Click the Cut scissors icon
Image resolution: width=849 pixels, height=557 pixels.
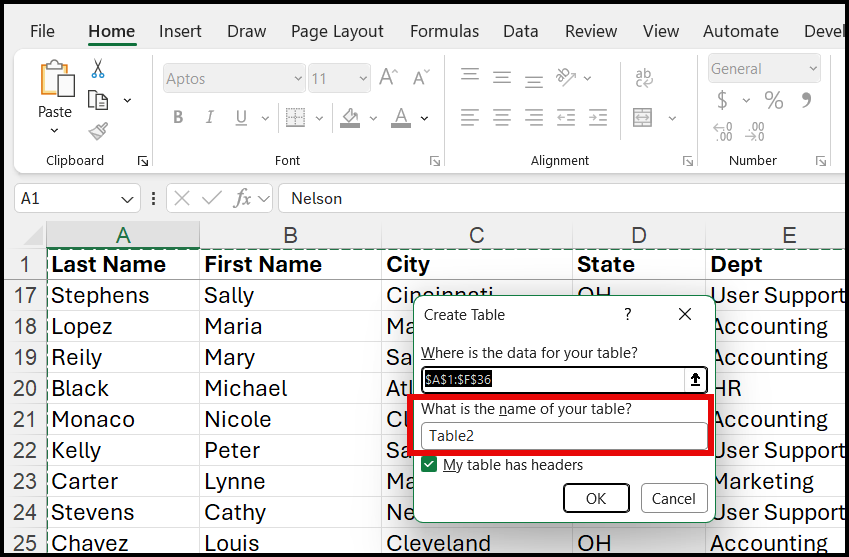tap(98, 69)
